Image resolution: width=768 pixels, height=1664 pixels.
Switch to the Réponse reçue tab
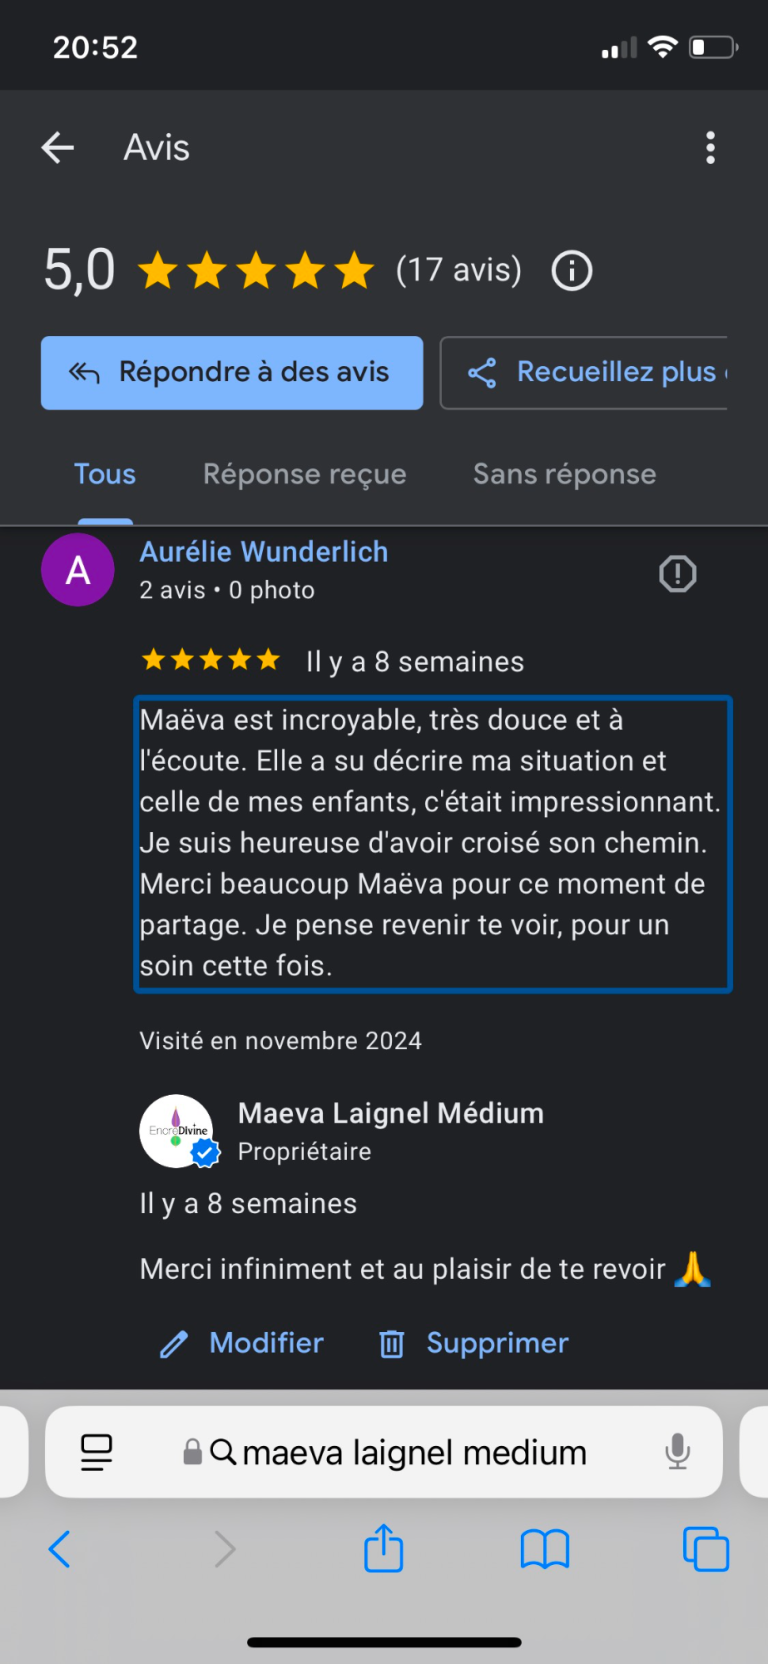pos(305,474)
